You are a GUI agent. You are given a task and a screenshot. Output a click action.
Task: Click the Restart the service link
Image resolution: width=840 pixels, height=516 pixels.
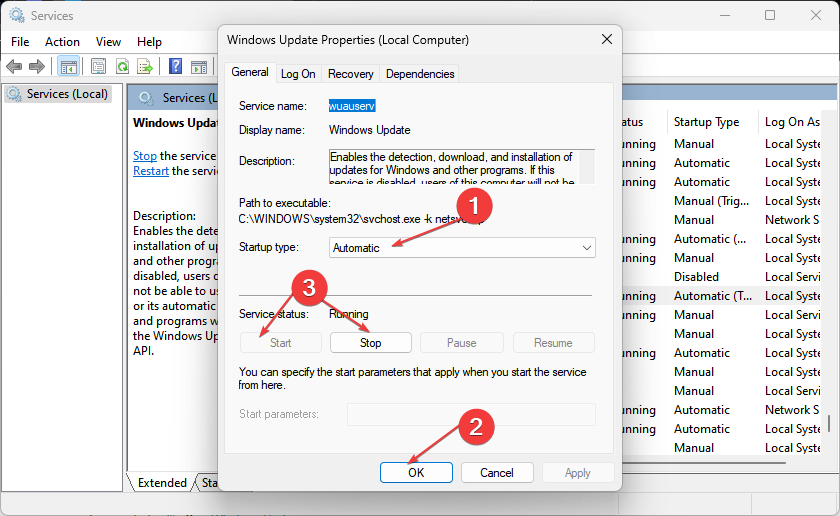pyautogui.click(x=151, y=171)
